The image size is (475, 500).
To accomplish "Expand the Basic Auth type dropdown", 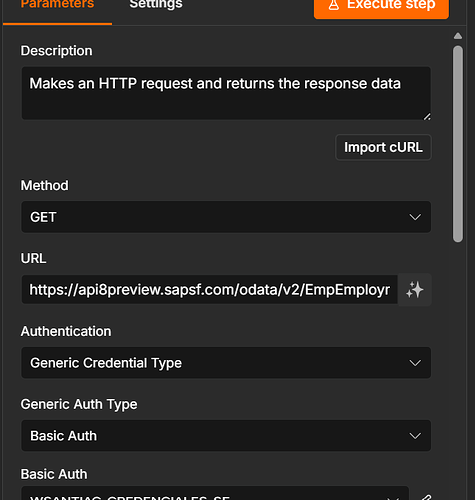I will (x=226, y=436).
